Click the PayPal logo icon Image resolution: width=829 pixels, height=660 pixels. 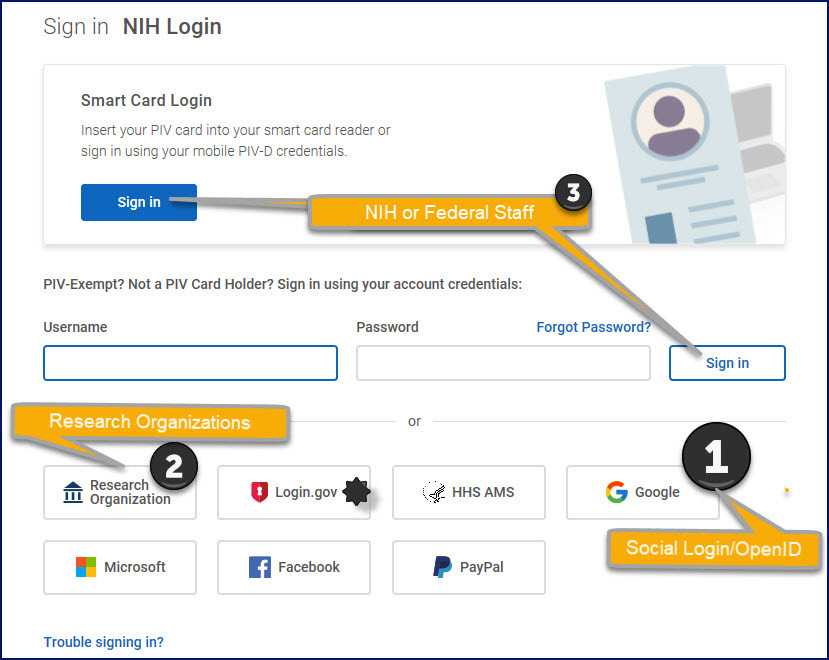[x=442, y=567]
